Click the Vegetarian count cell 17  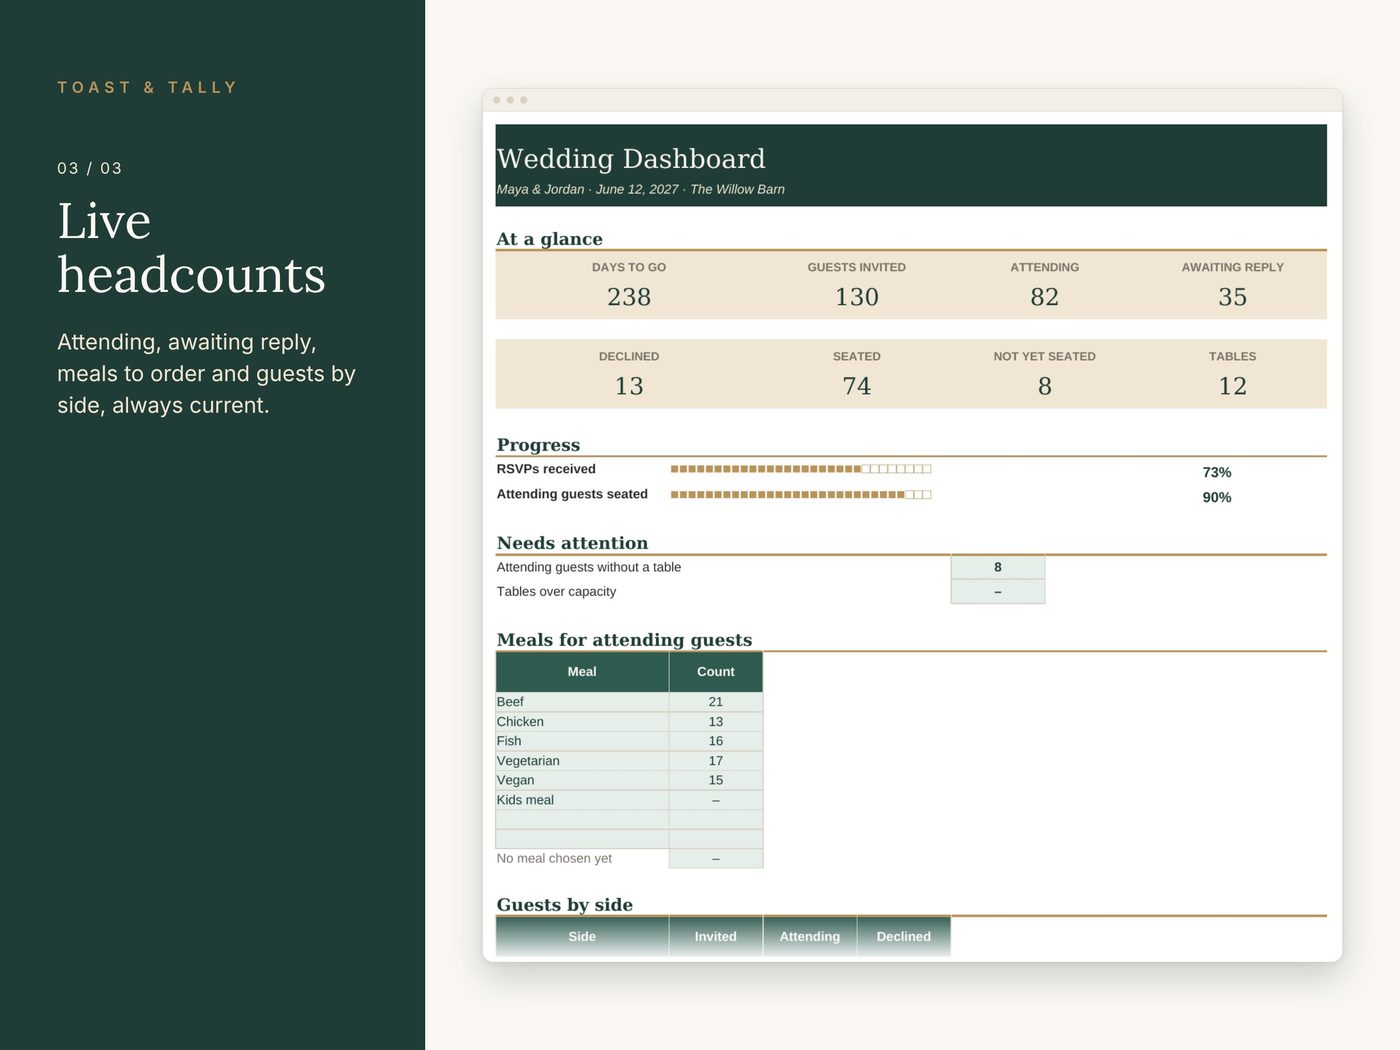click(x=716, y=761)
